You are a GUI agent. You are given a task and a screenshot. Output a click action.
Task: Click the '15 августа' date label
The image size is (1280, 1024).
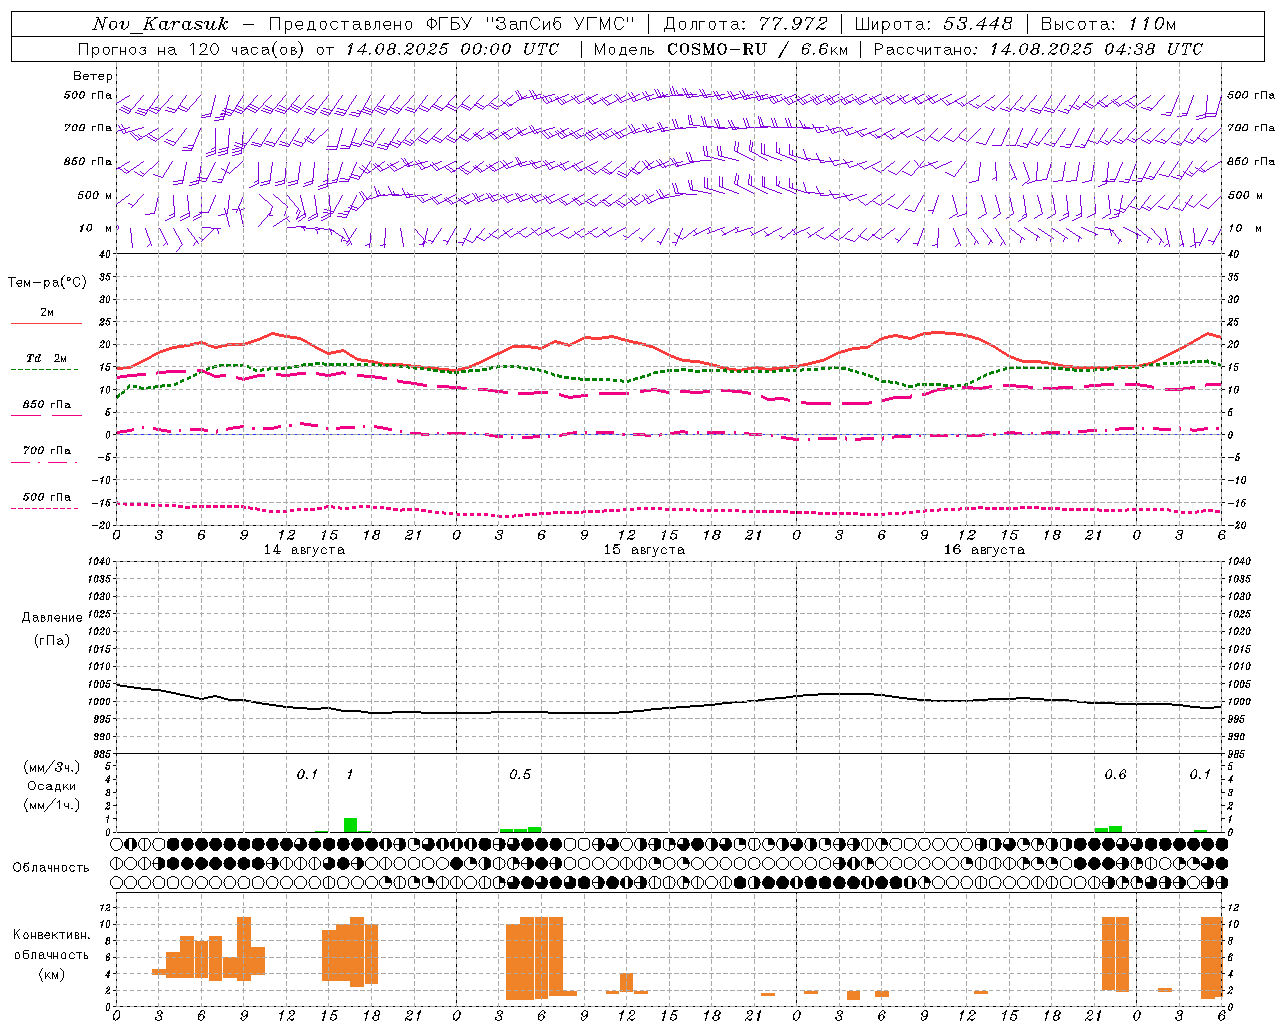pyautogui.click(x=644, y=550)
